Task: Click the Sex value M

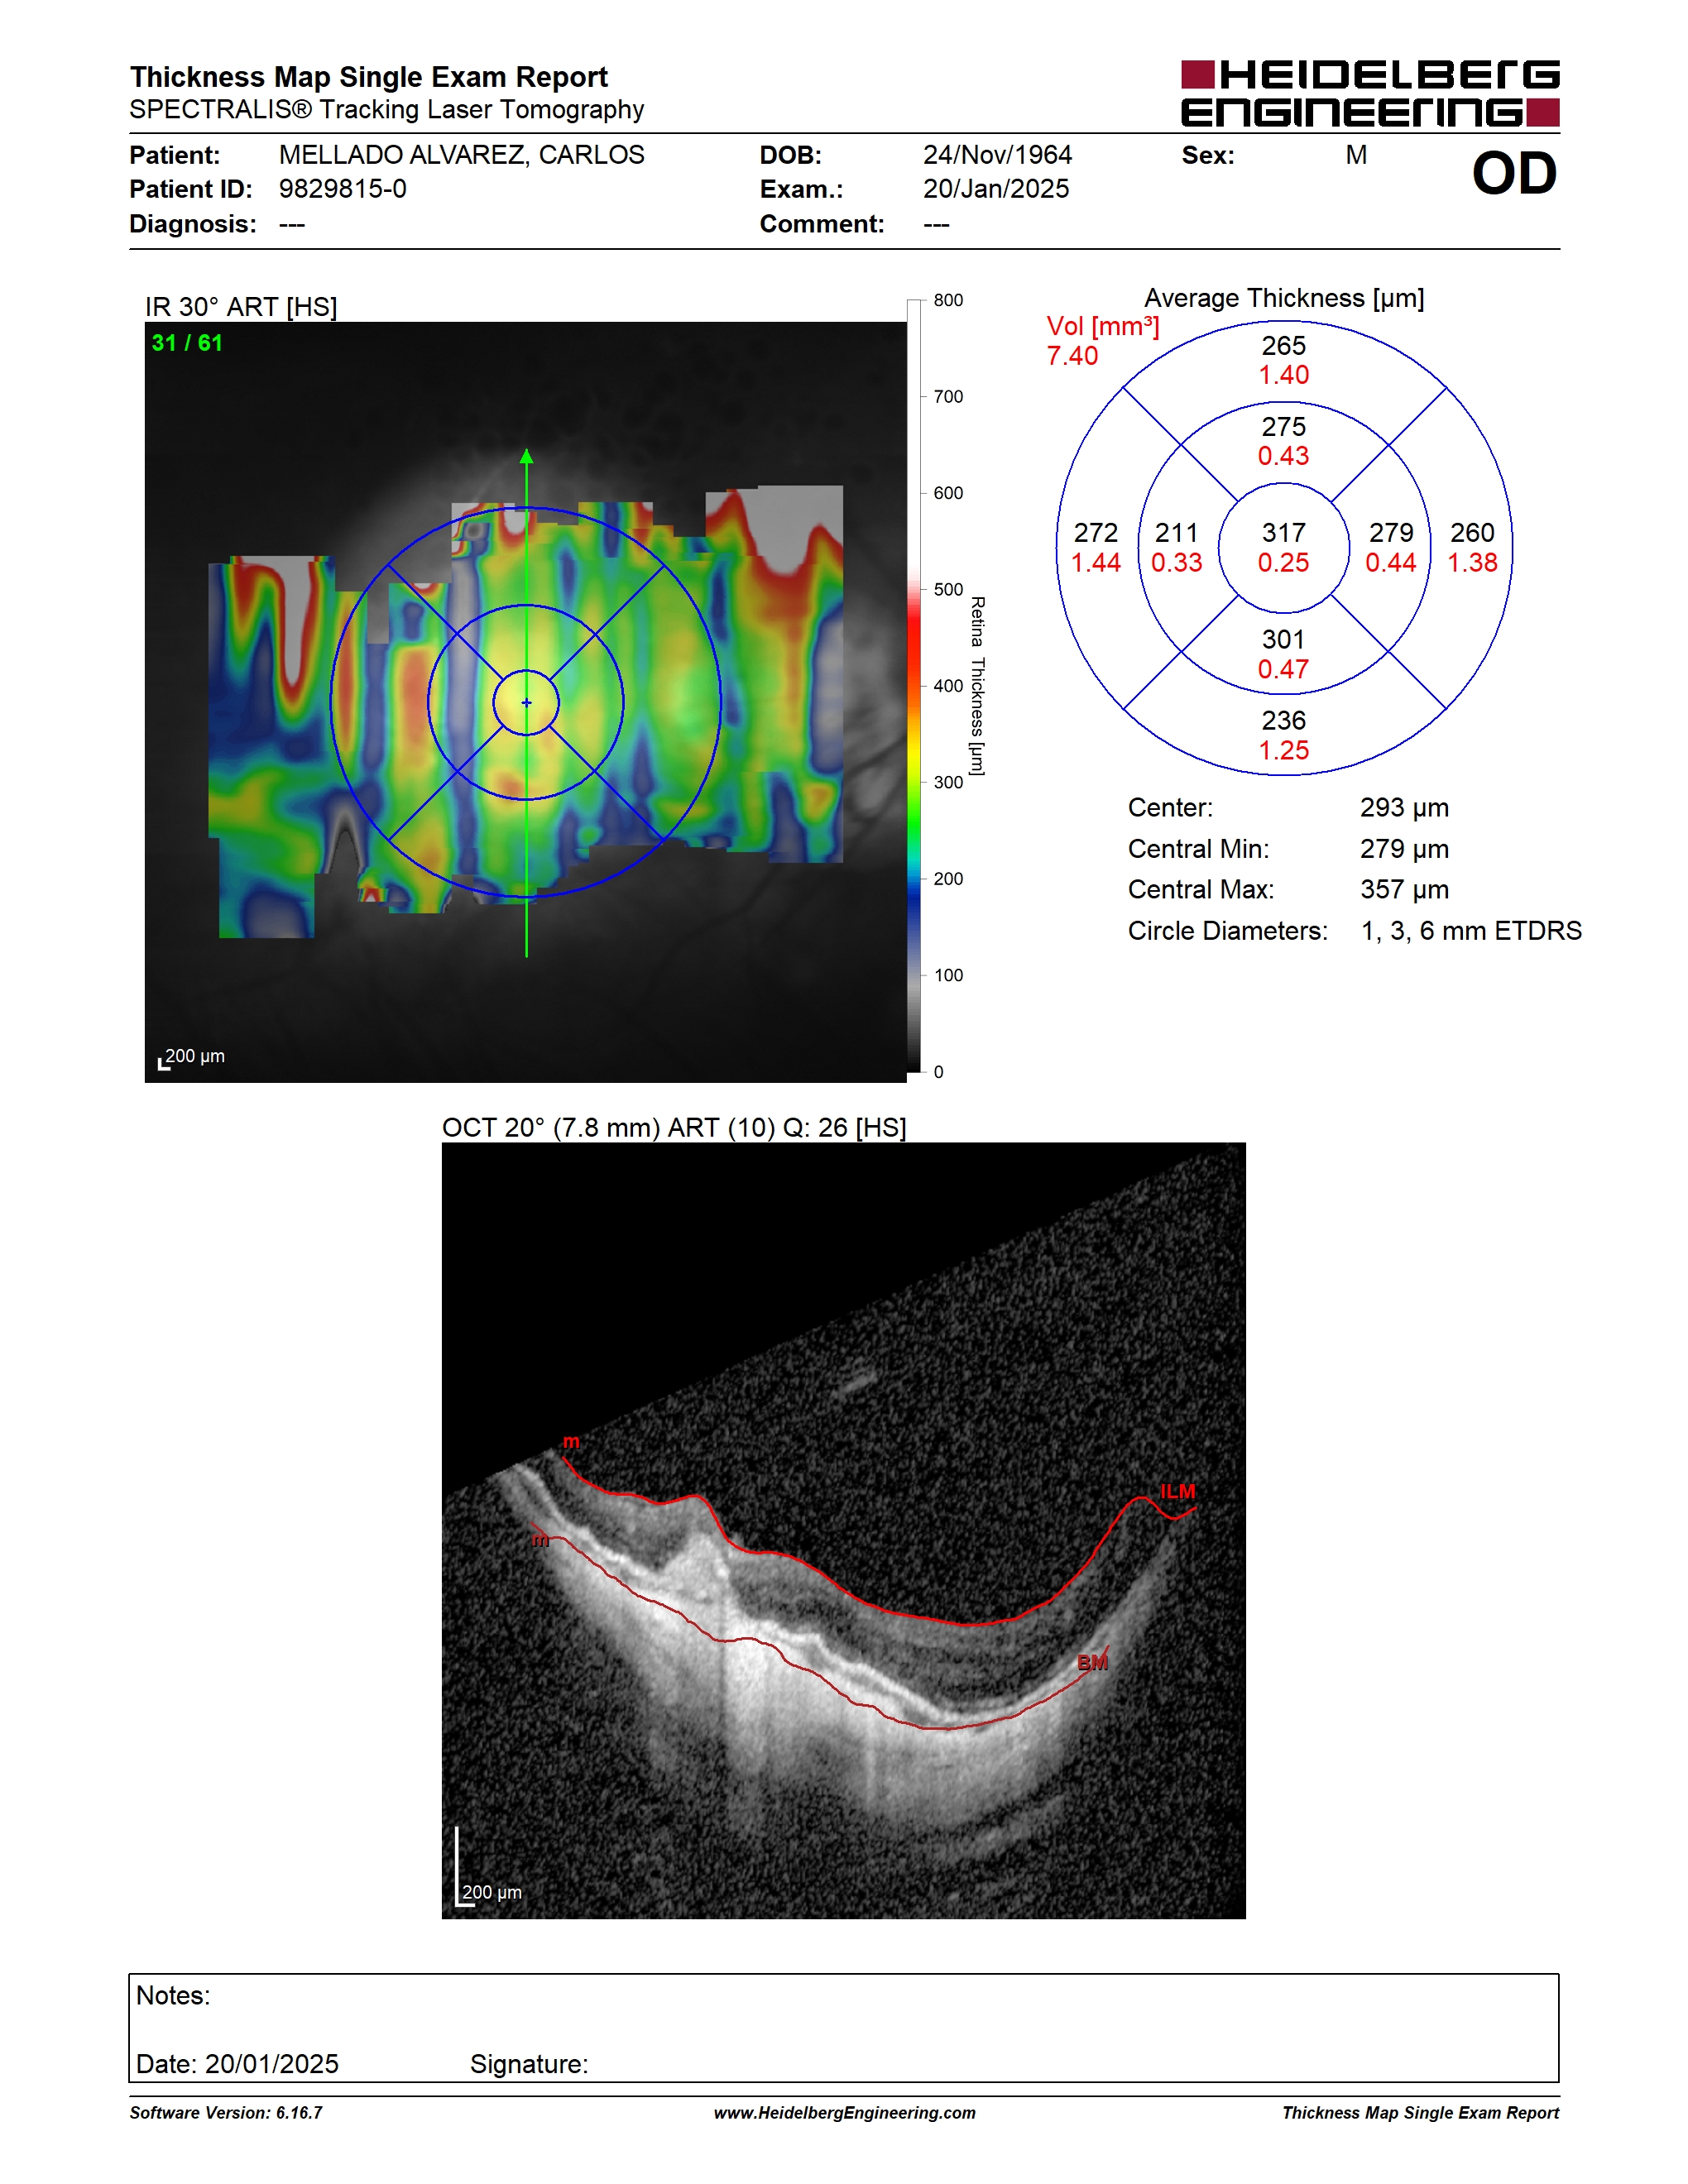Action: click(1356, 155)
